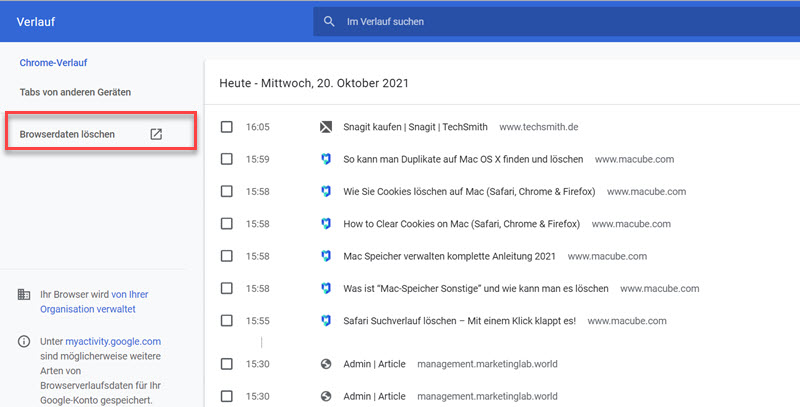Click the Verlauf page title
This screenshot has width=800, height=407.
(36, 22)
